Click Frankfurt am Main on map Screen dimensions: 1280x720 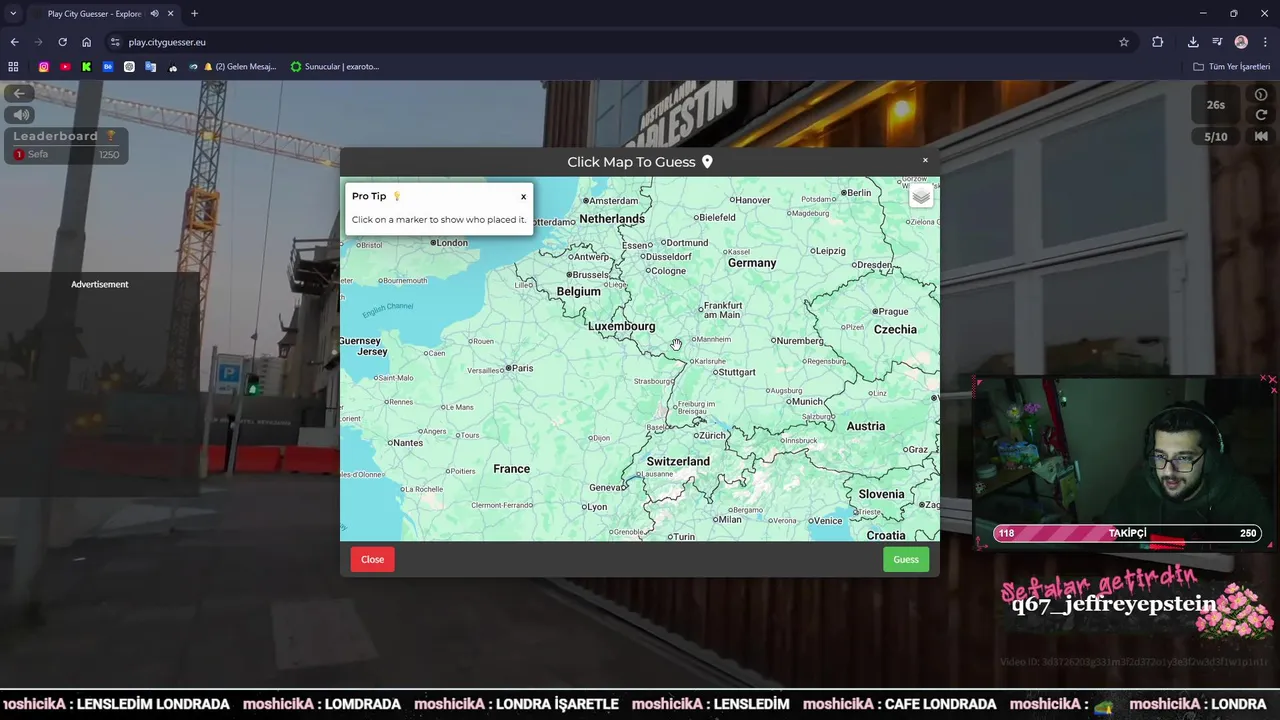click(x=722, y=310)
